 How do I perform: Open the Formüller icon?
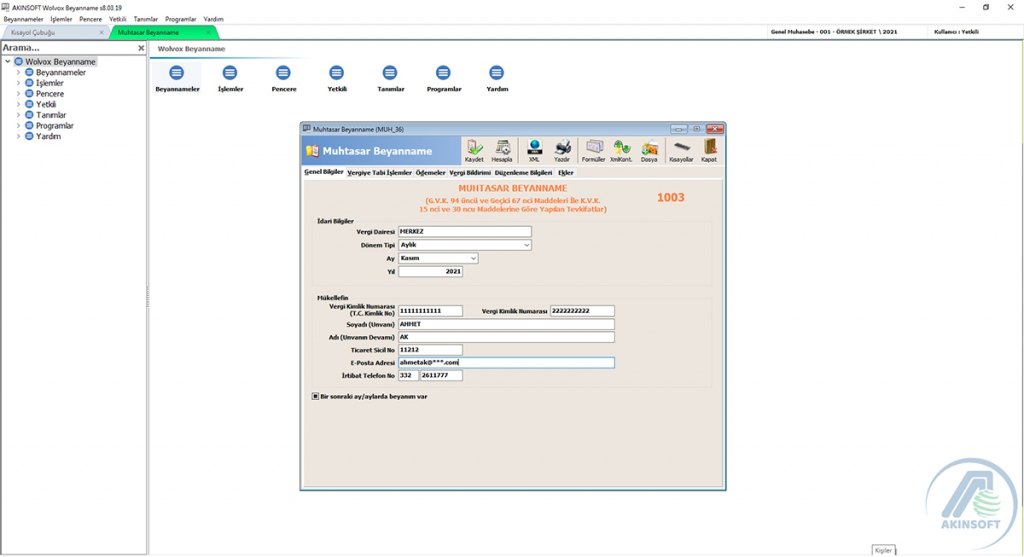[594, 151]
